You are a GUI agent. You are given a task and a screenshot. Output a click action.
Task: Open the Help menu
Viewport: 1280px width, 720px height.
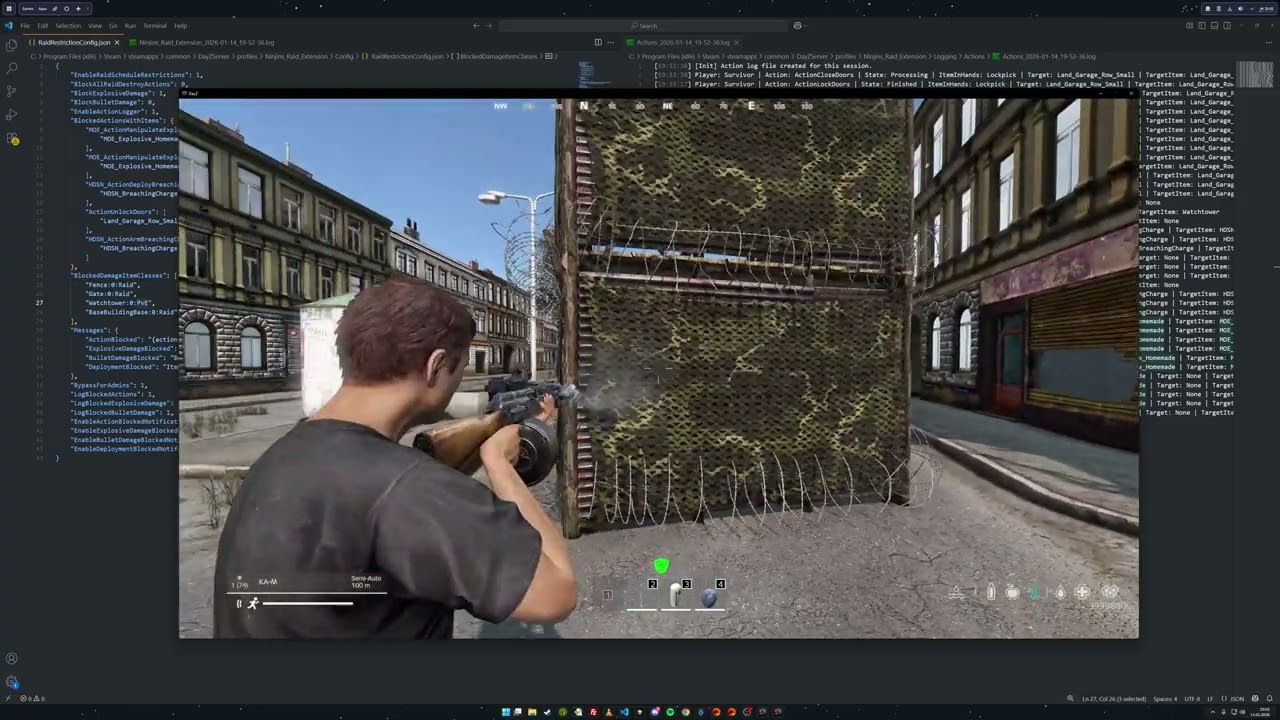(x=180, y=25)
